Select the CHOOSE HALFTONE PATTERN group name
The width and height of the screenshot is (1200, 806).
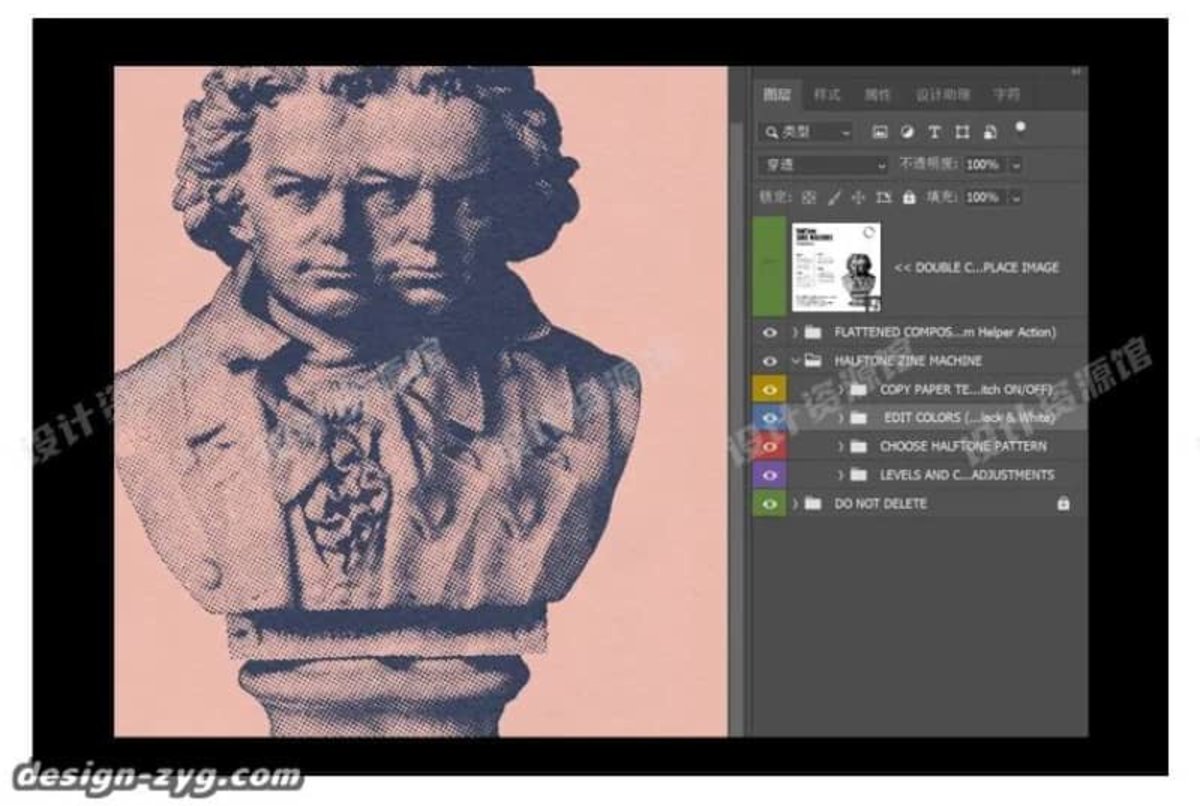[x=963, y=446]
